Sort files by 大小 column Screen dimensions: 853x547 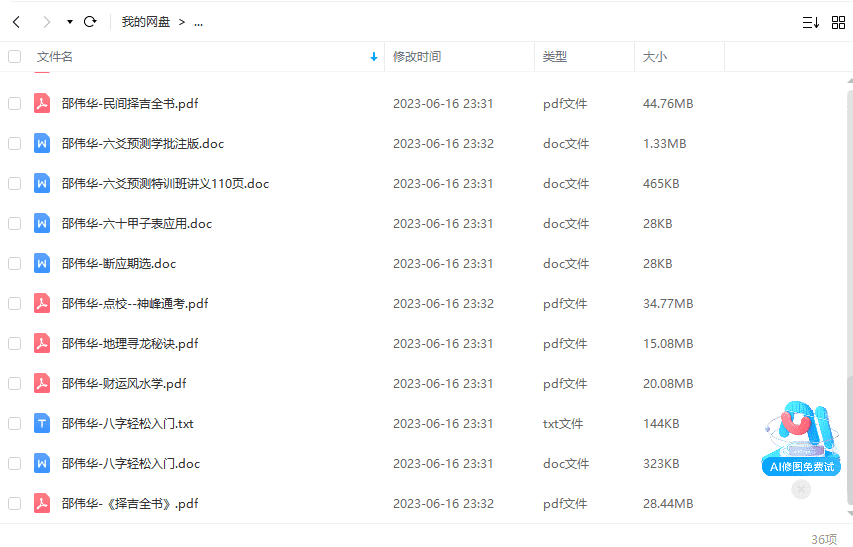[655, 57]
